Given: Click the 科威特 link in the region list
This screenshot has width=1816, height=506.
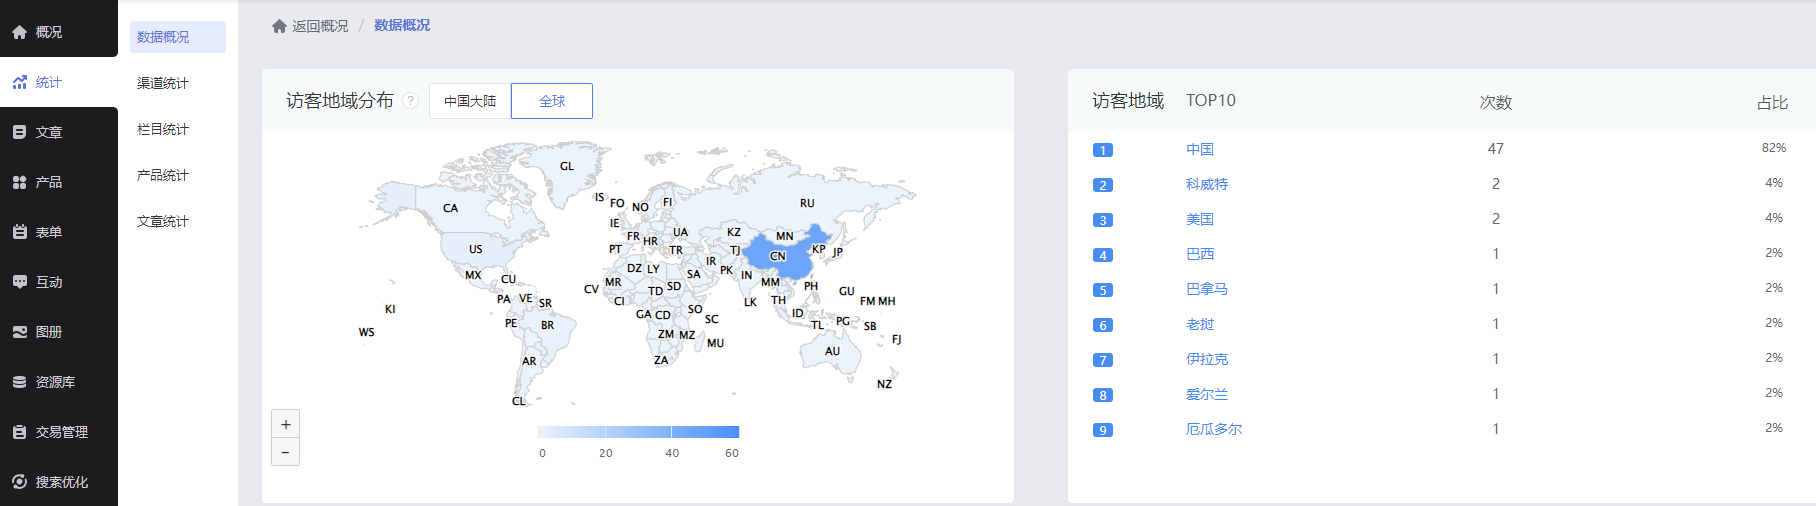Looking at the screenshot, I should point(1207,184).
